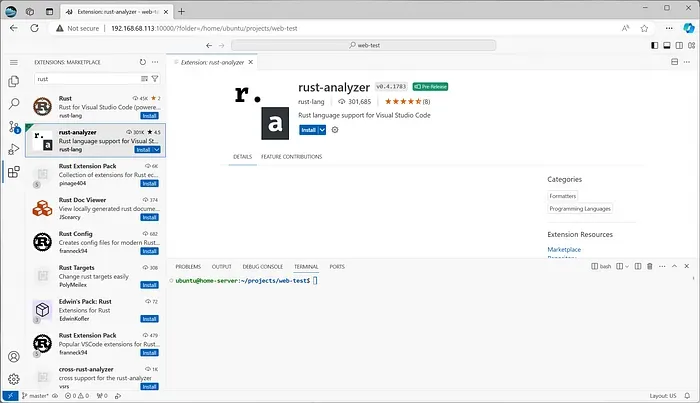
Task: Open the Marketplace resource link
Action: 564,249
